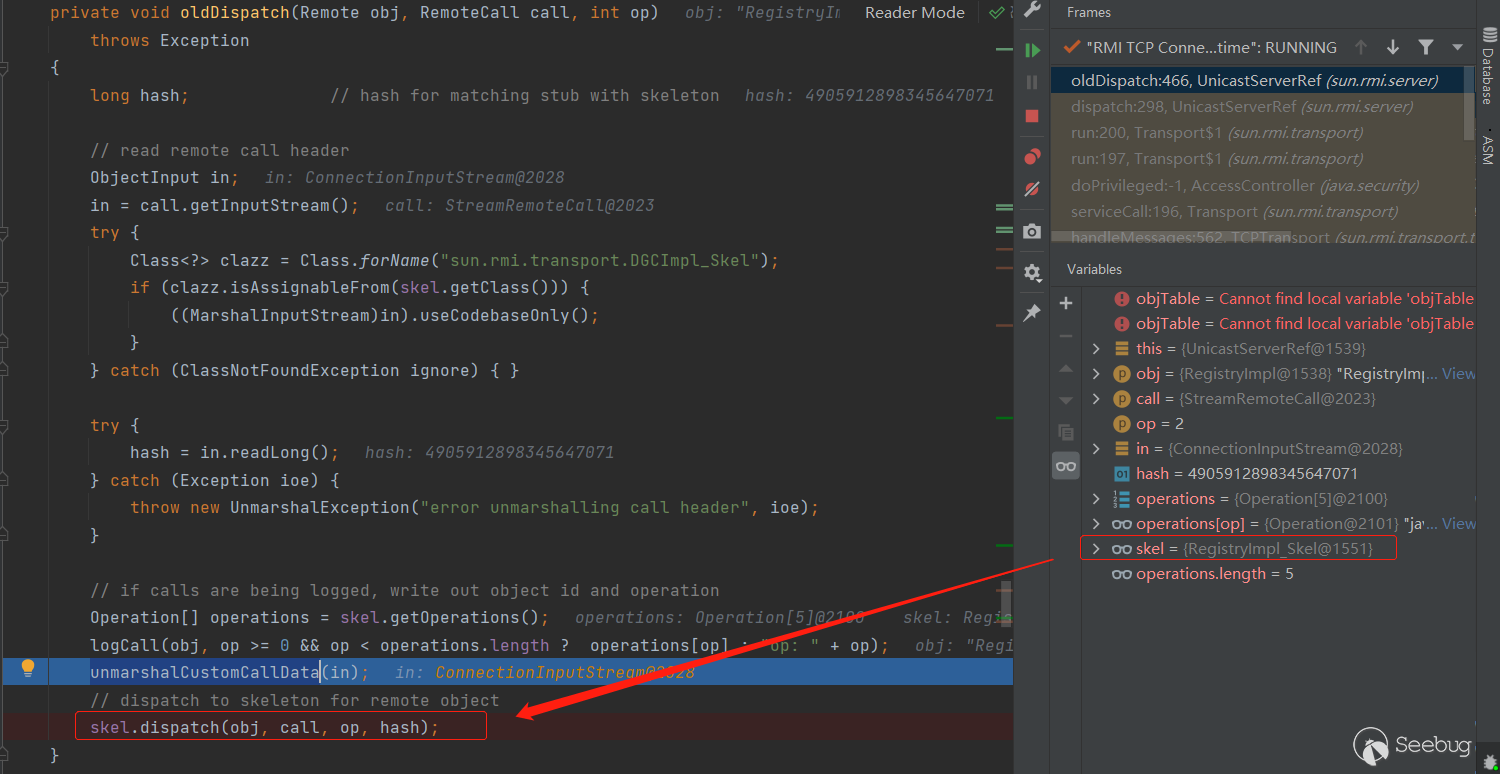Select next frame with down arrow
The width and height of the screenshot is (1500, 774).
point(1393,47)
